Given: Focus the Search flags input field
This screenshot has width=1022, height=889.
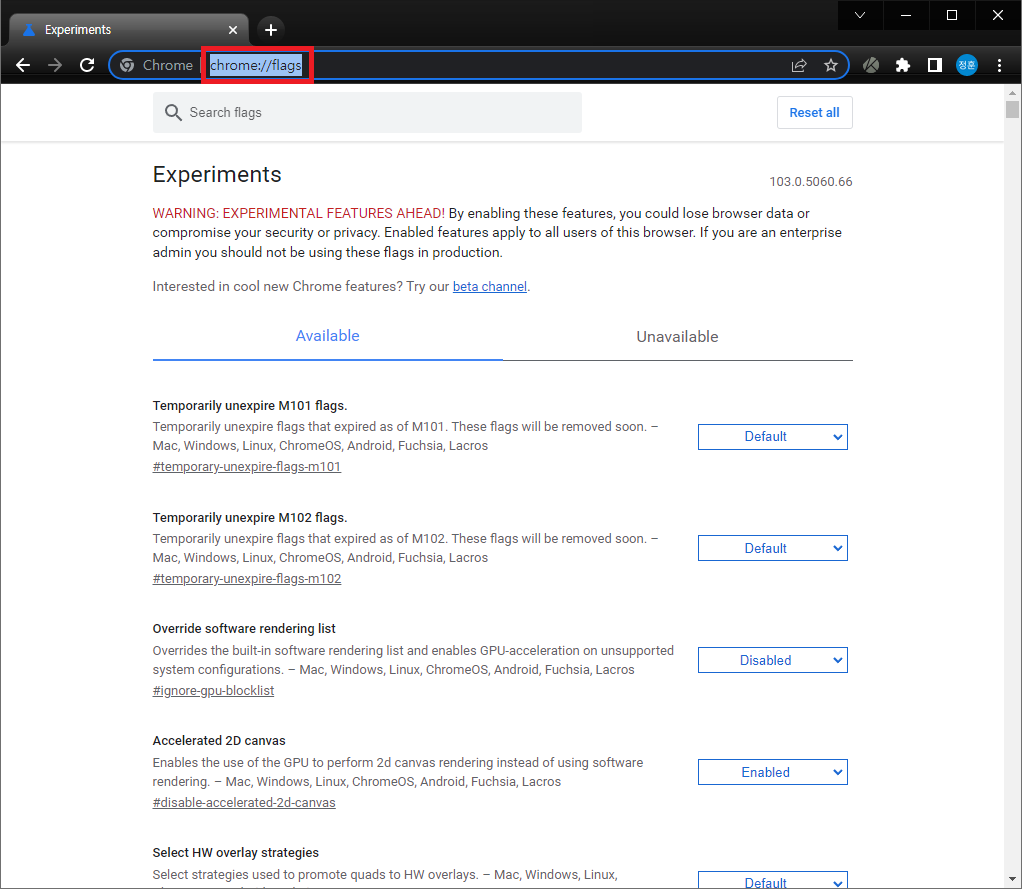Looking at the screenshot, I should click(x=367, y=112).
